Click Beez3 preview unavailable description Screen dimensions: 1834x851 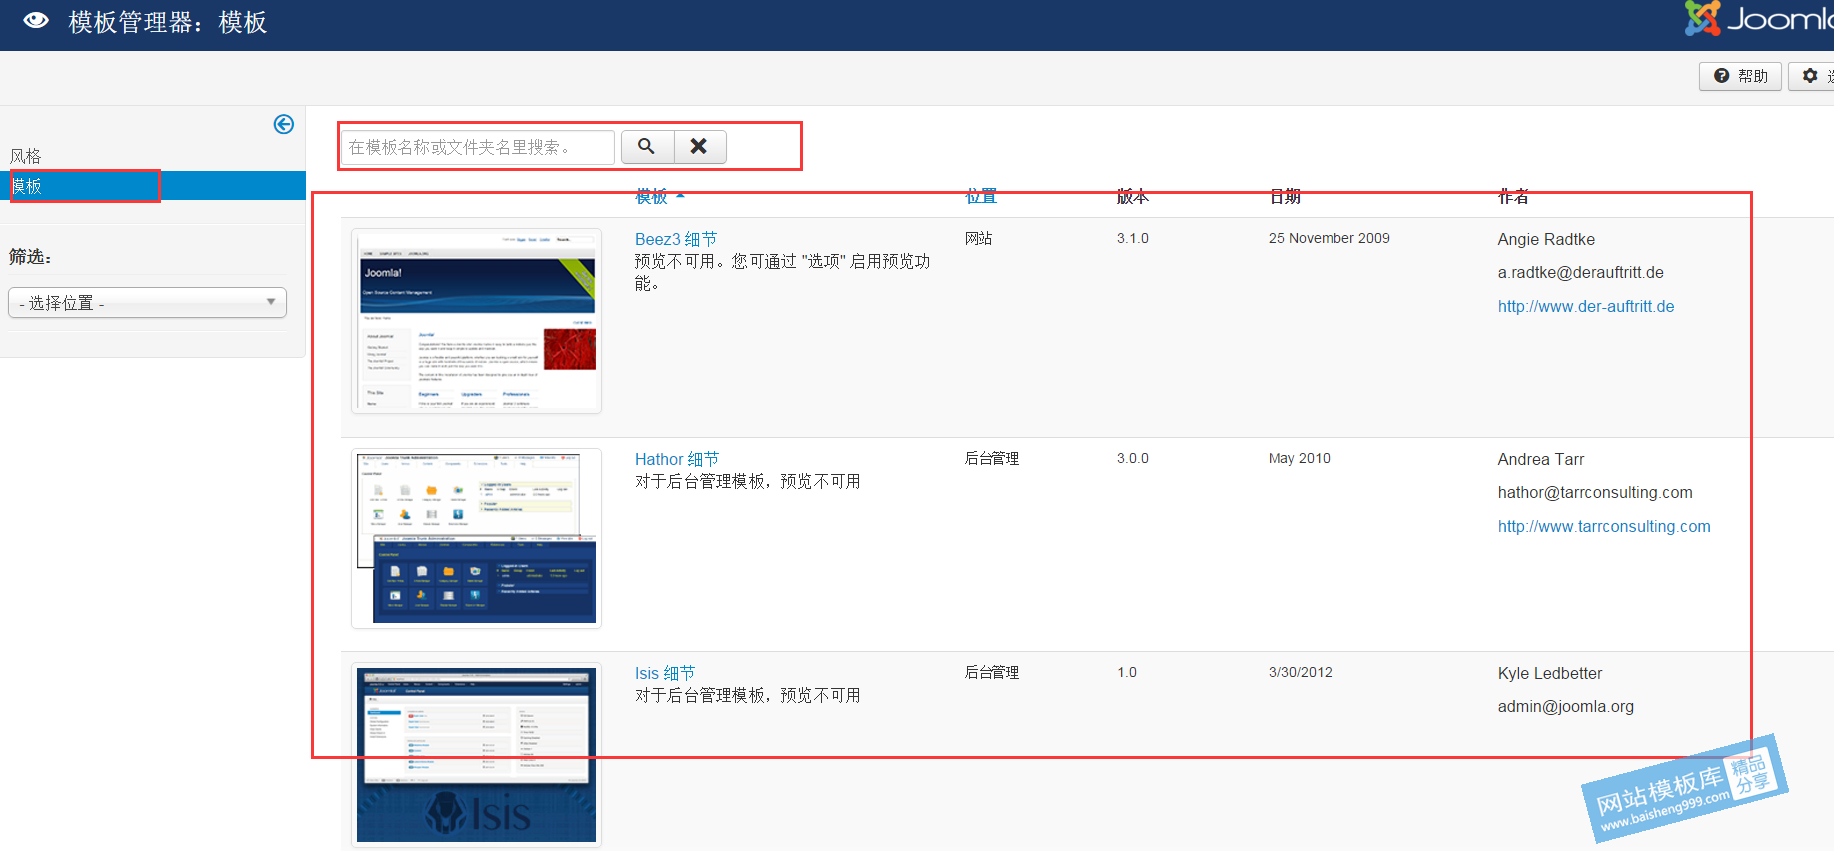point(783,272)
